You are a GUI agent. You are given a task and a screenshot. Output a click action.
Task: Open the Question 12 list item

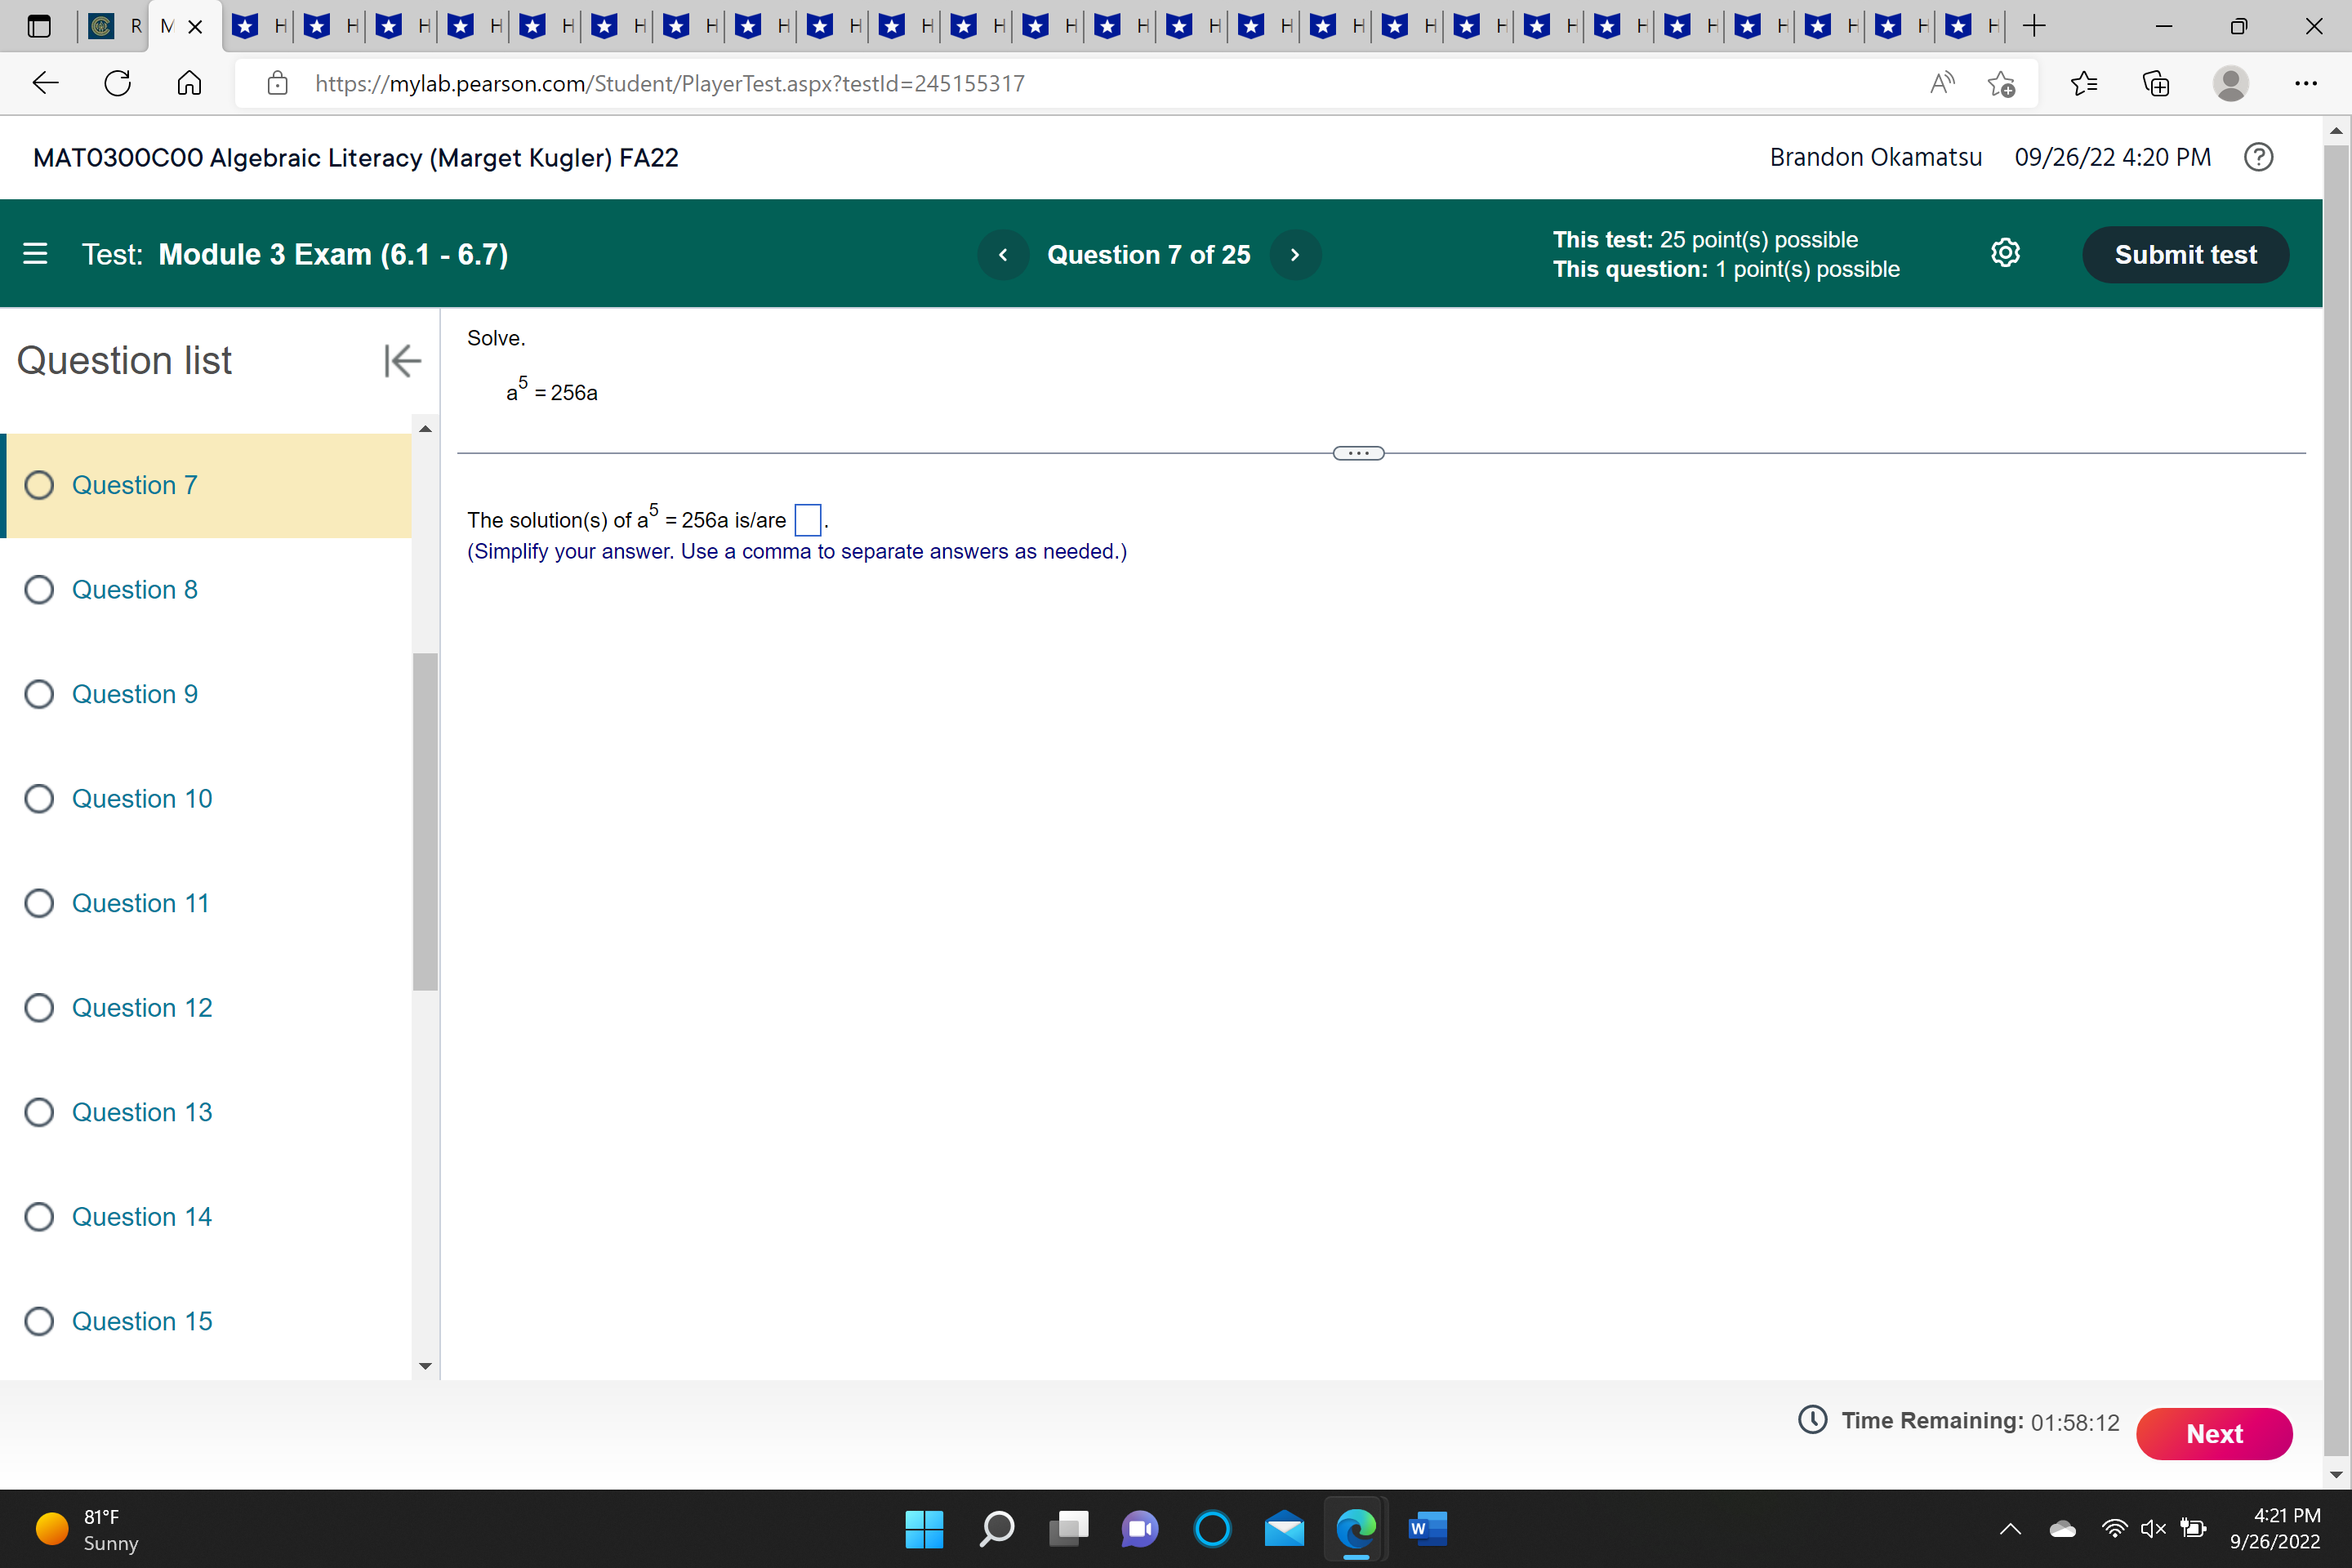[142, 1008]
